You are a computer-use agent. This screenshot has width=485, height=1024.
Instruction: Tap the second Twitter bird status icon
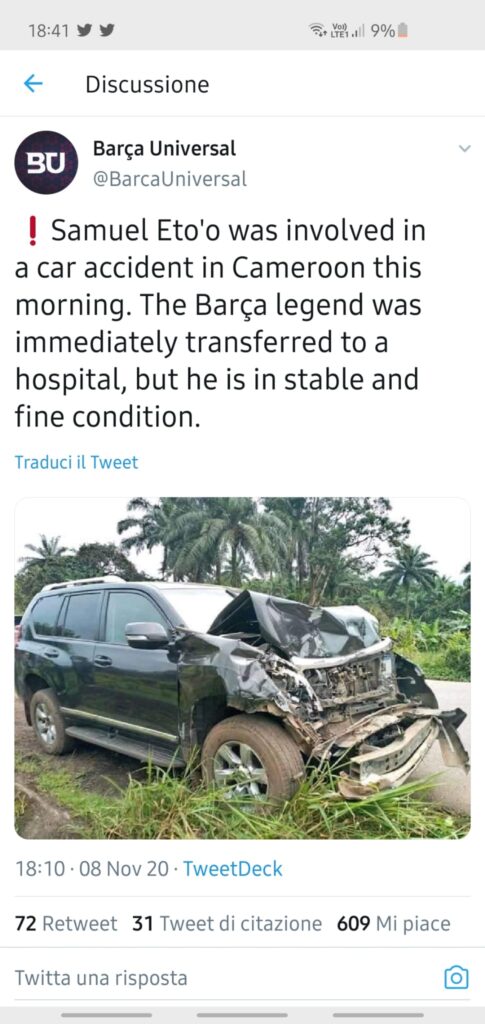click(x=106, y=30)
